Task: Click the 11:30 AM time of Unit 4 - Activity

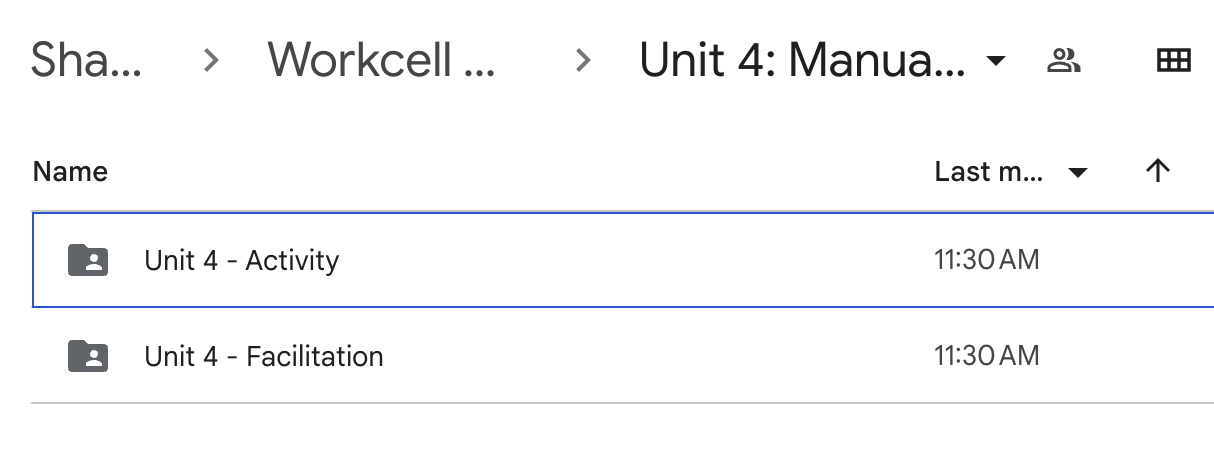Action: click(x=987, y=260)
